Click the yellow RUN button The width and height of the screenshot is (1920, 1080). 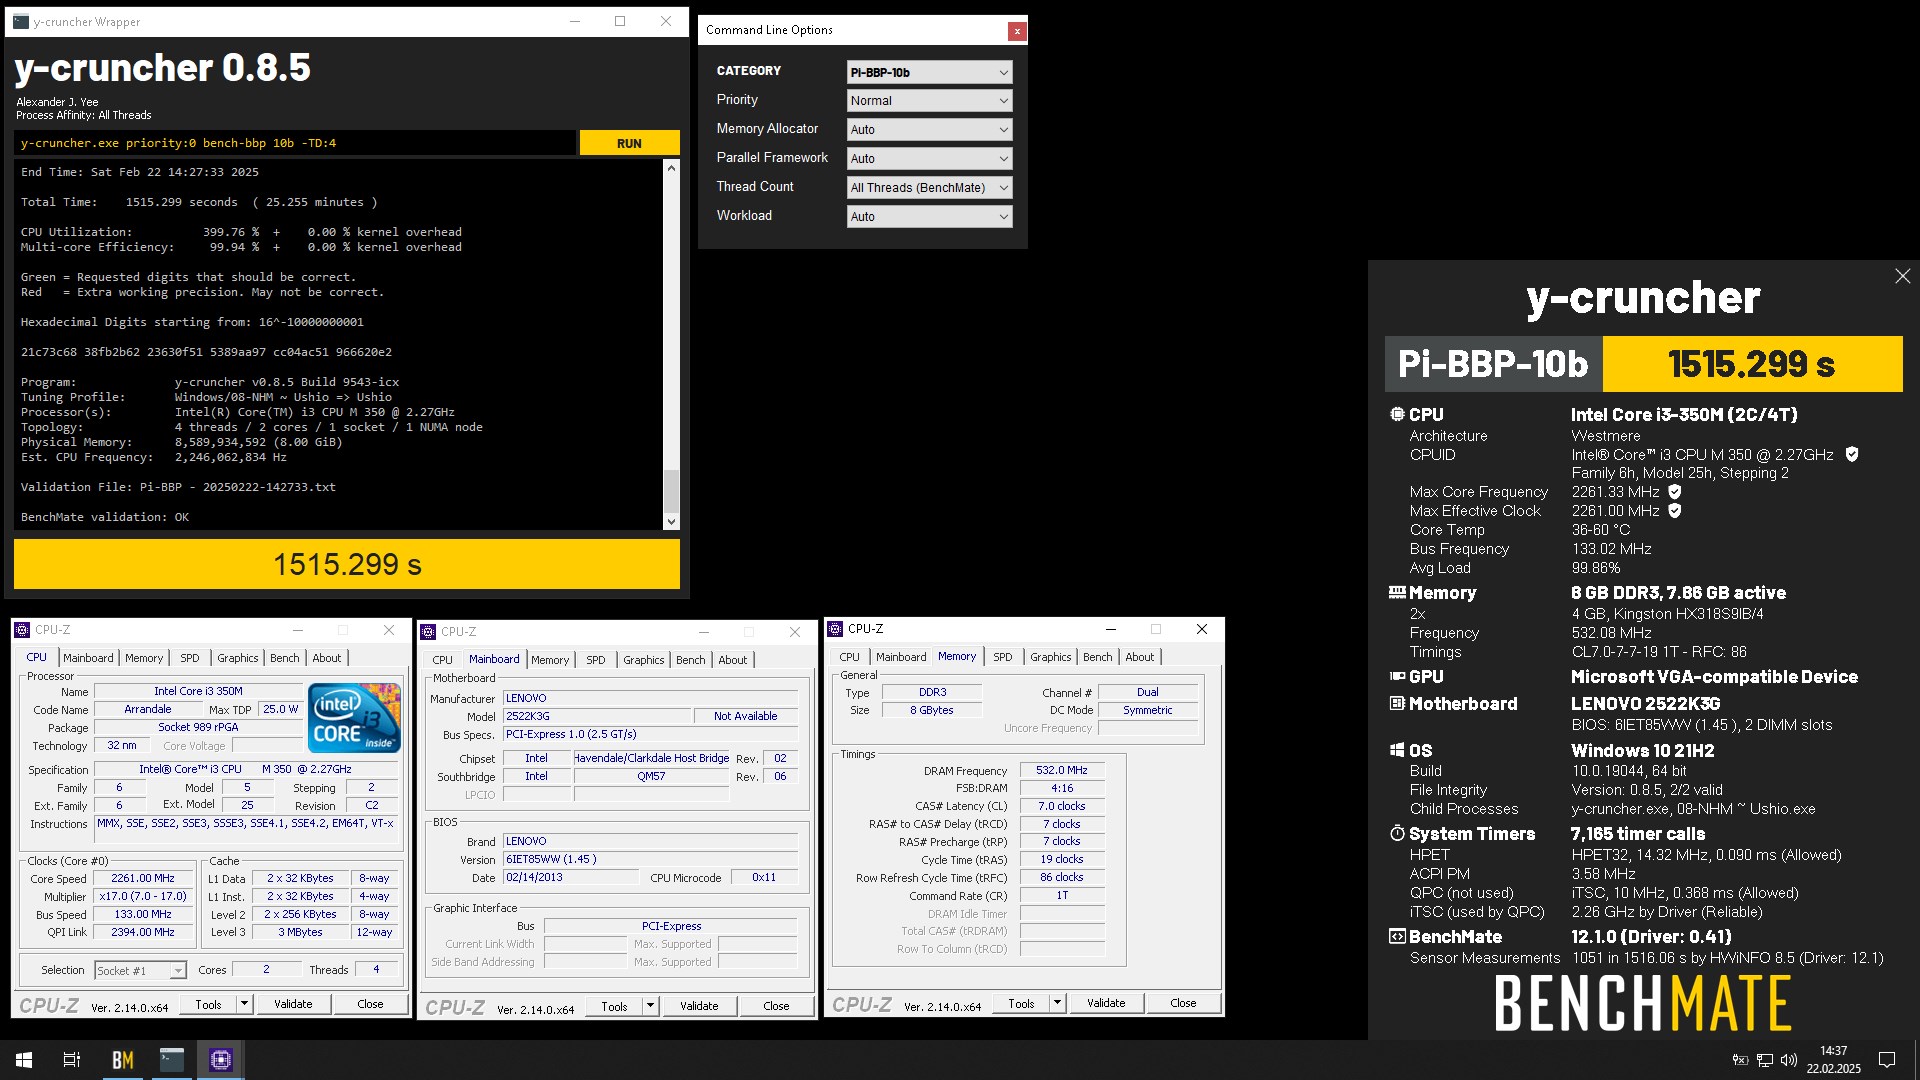tap(629, 143)
